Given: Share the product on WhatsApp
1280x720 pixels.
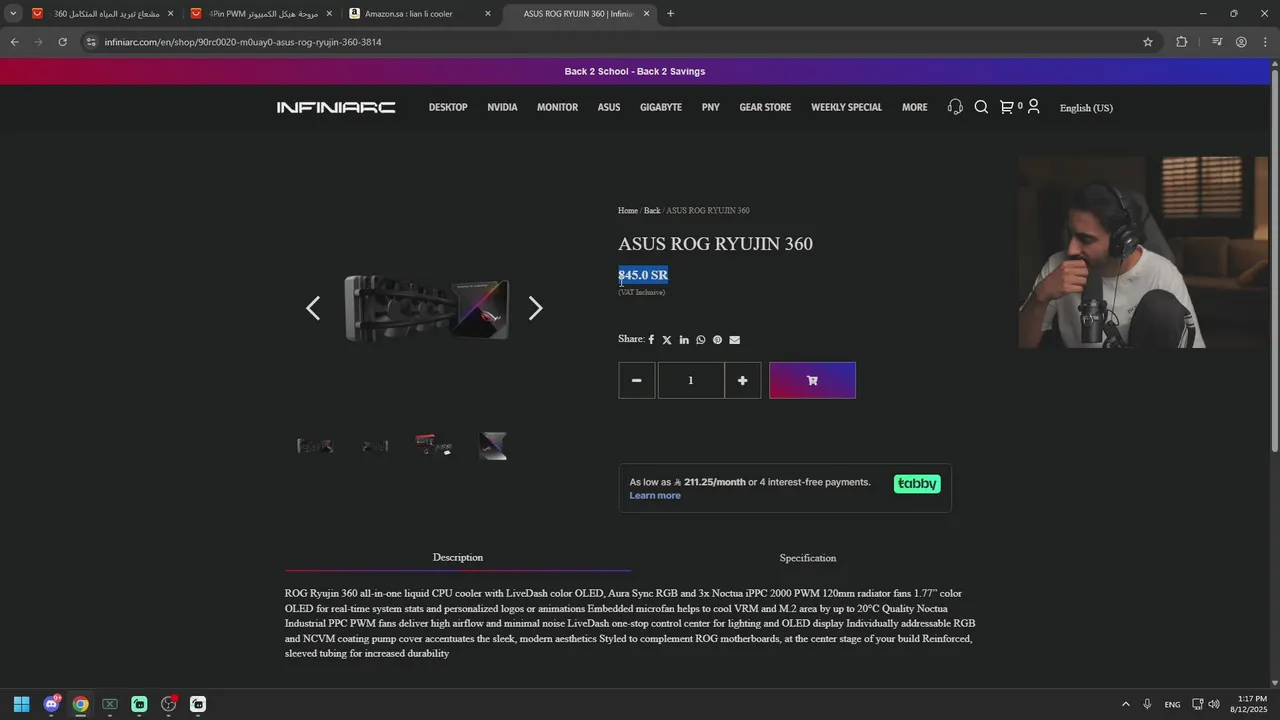Looking at the screenshot, I should coord(700,340).
